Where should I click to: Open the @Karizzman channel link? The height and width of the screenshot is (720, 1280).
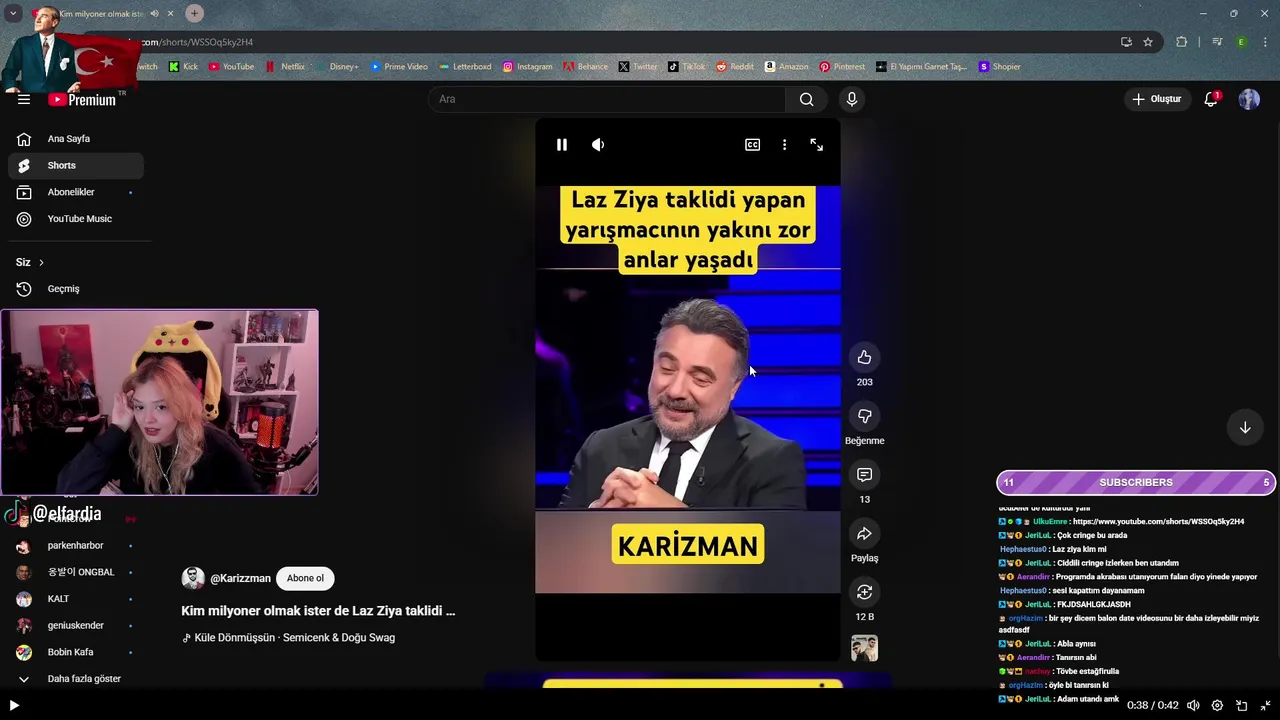[240, 578]
